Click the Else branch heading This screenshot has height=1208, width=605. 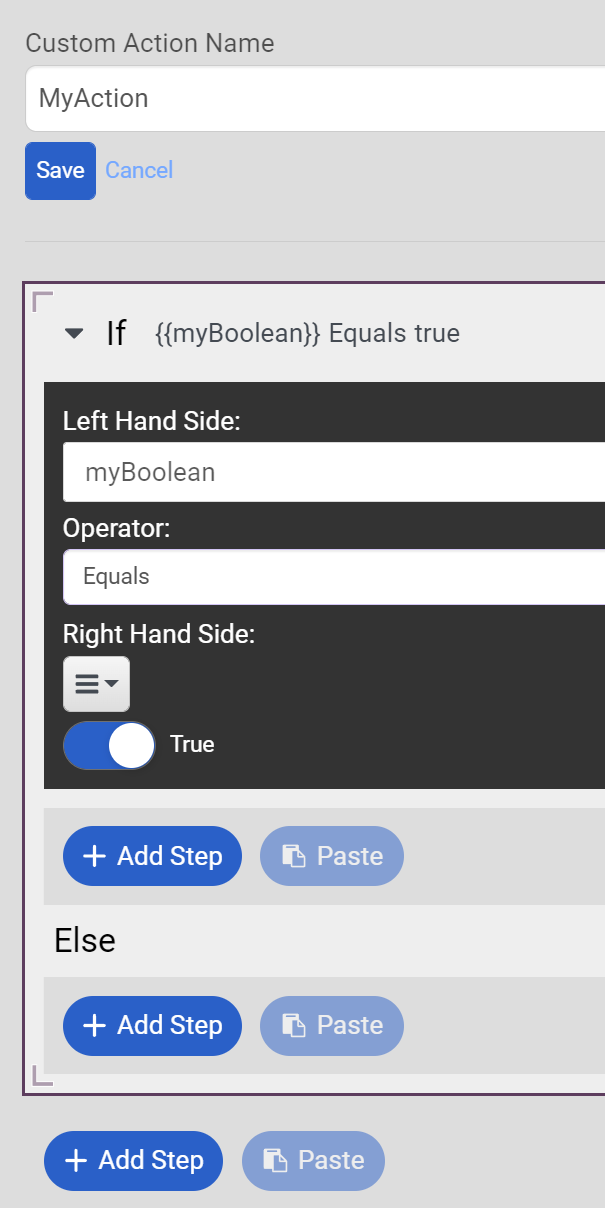[x=85, y=940]
